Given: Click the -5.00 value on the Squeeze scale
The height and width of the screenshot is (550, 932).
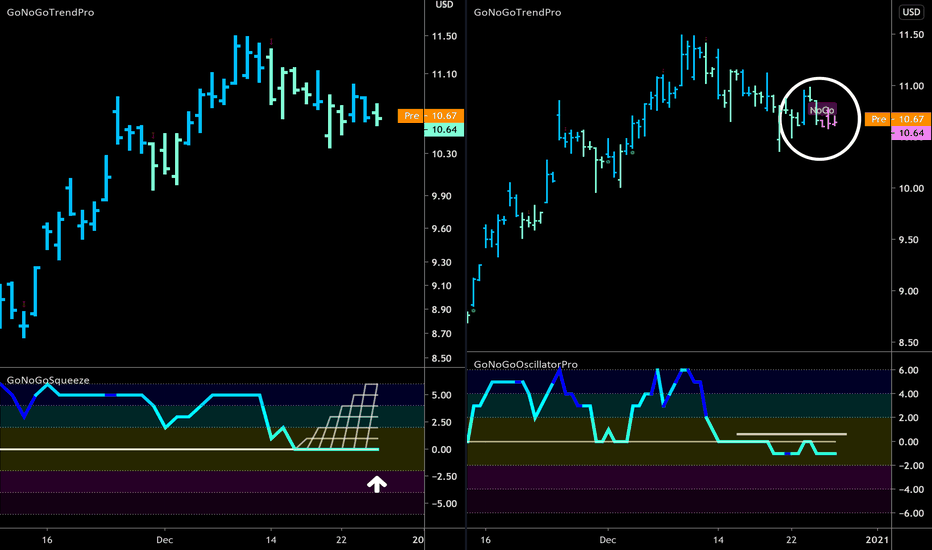Looking at the screenshot, I should point(443,504).
